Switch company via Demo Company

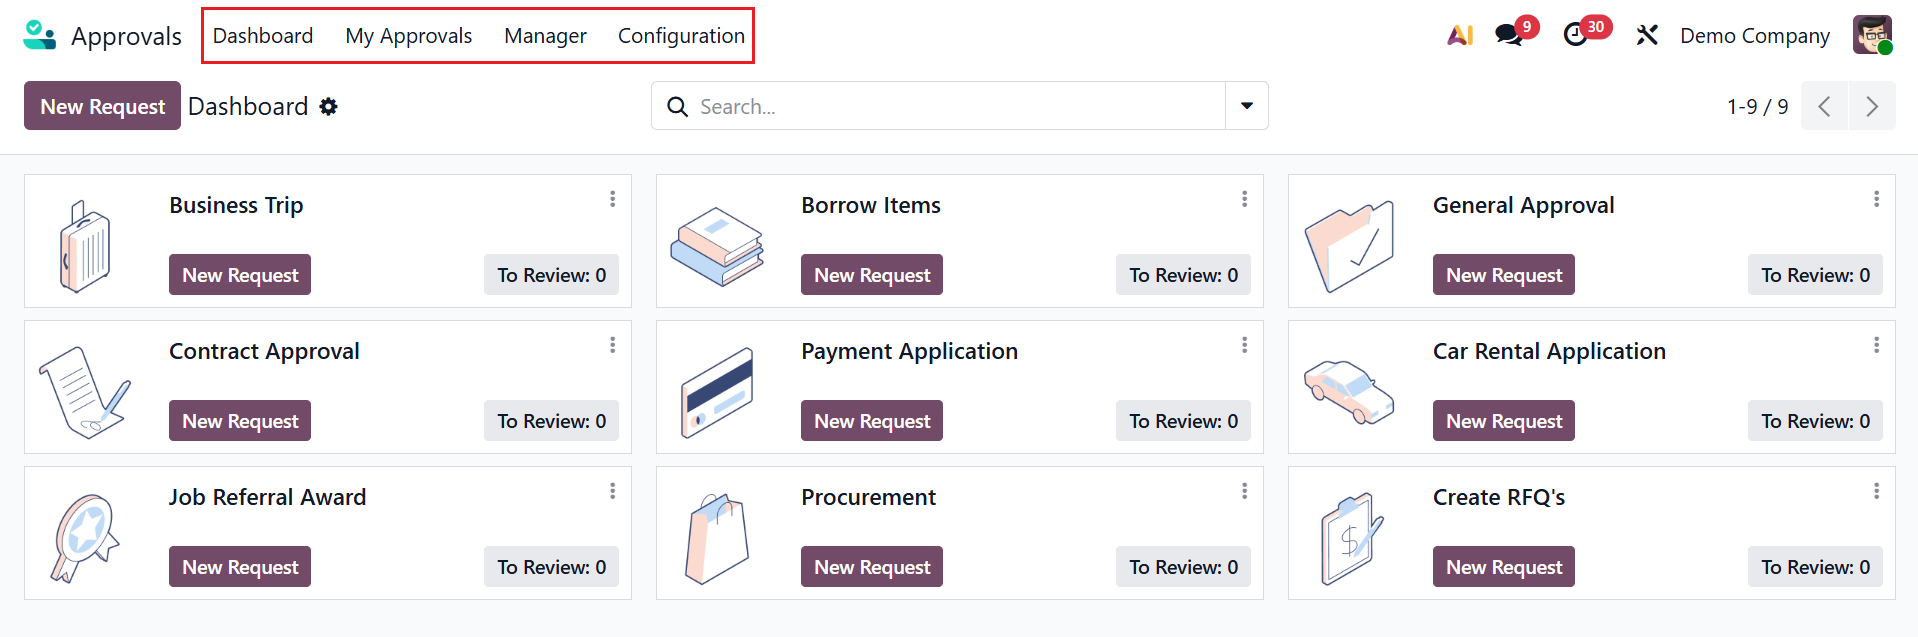[x=1754, y=36]
